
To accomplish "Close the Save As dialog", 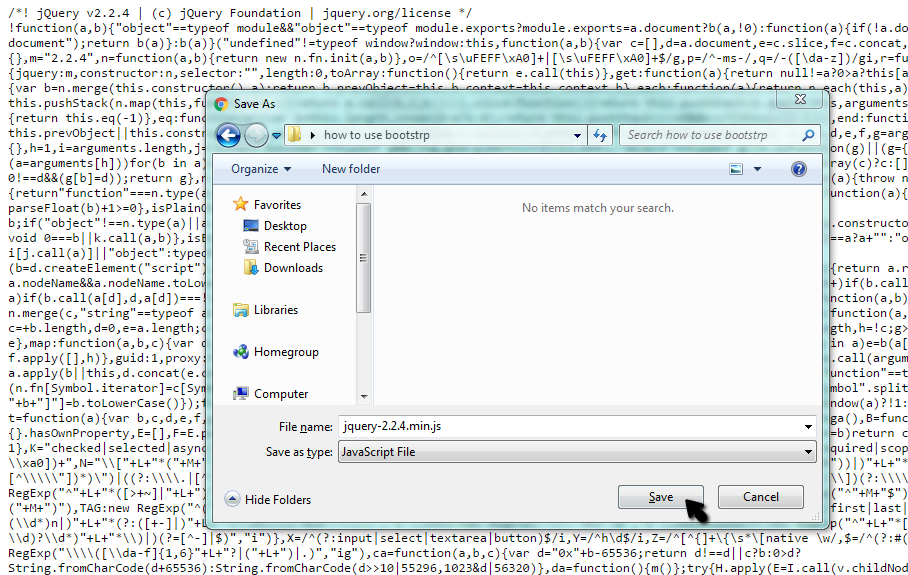I will [x=800, y=99].
